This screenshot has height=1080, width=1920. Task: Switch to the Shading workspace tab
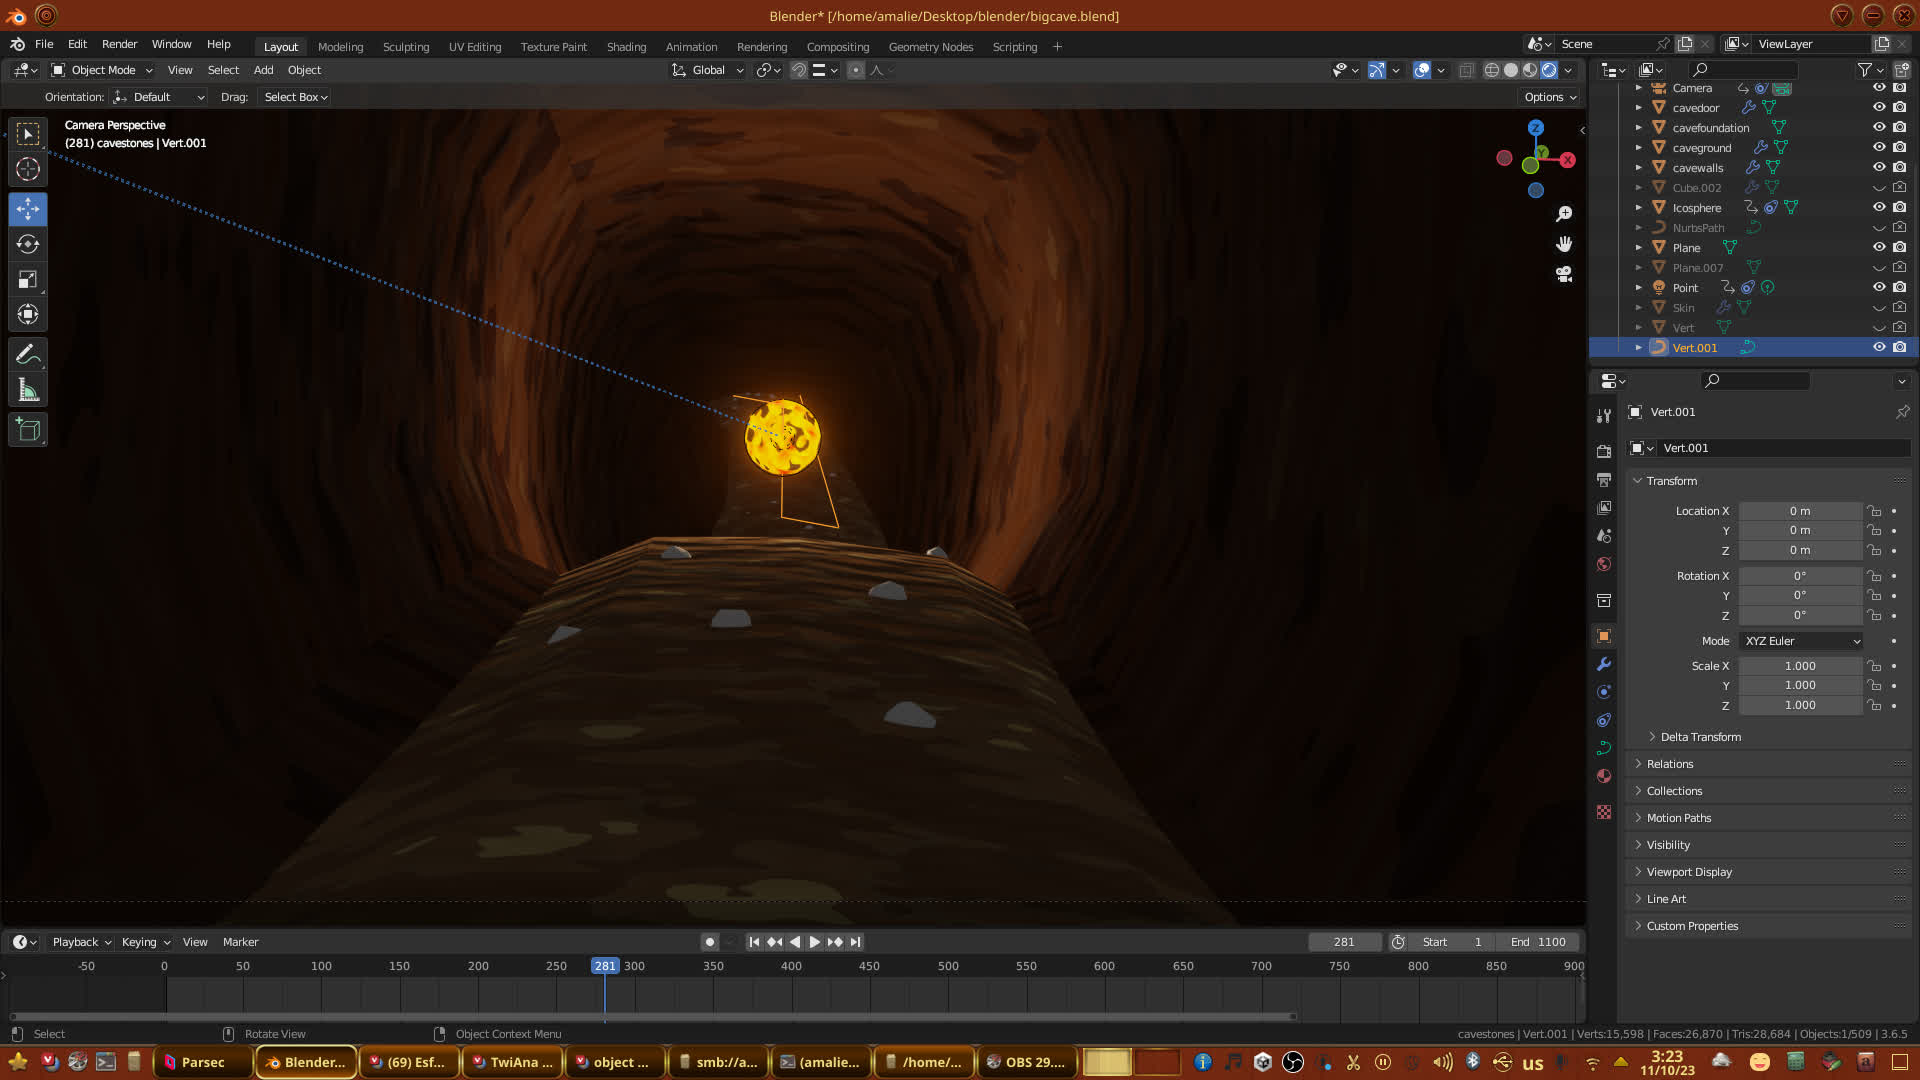point(626,47)
